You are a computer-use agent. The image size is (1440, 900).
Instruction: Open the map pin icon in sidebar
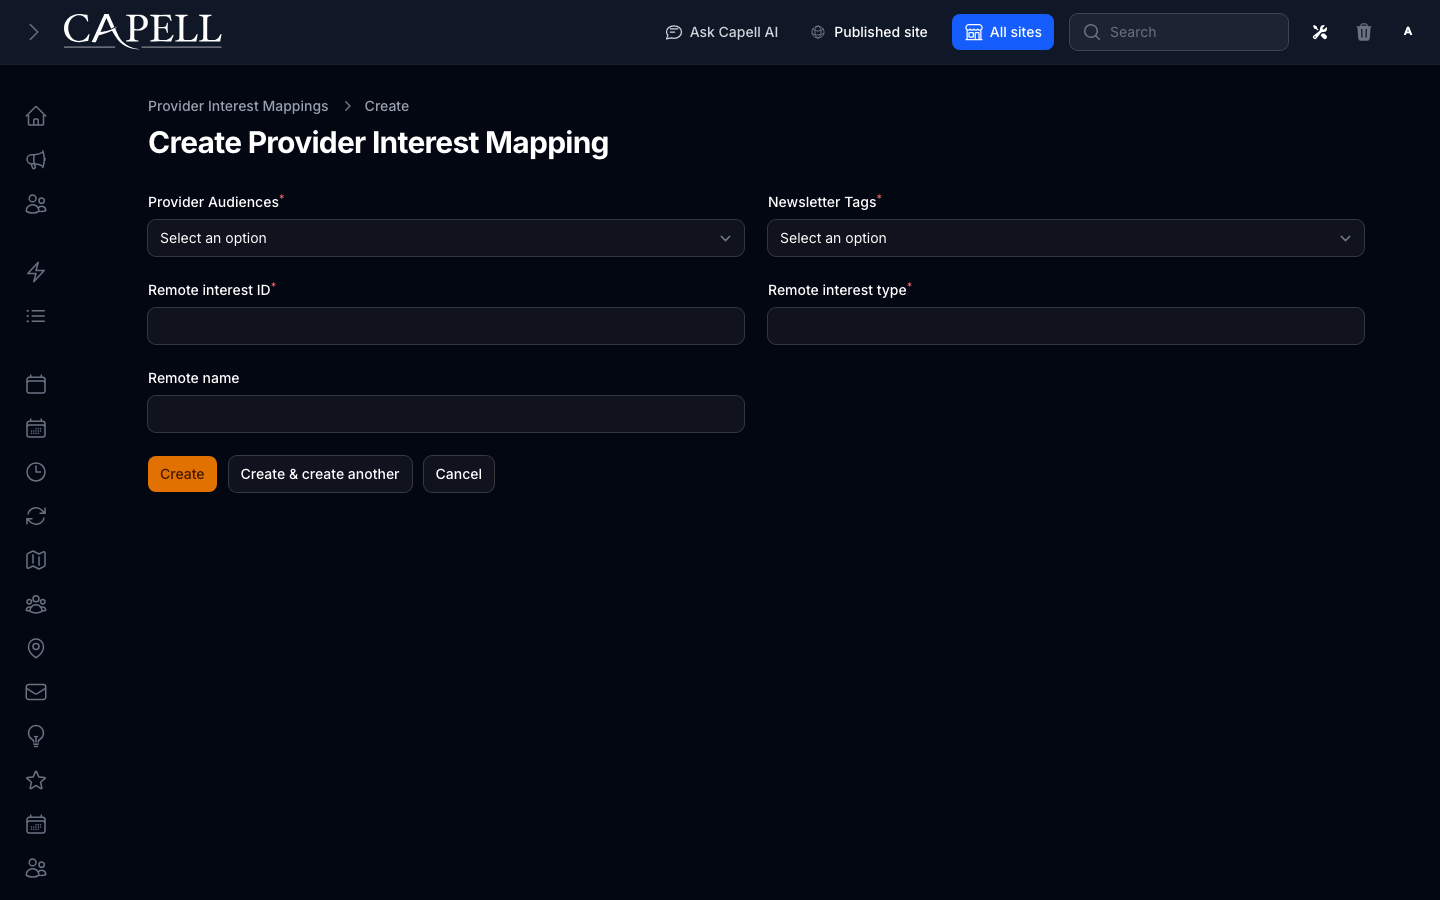(x=36, y=648)
